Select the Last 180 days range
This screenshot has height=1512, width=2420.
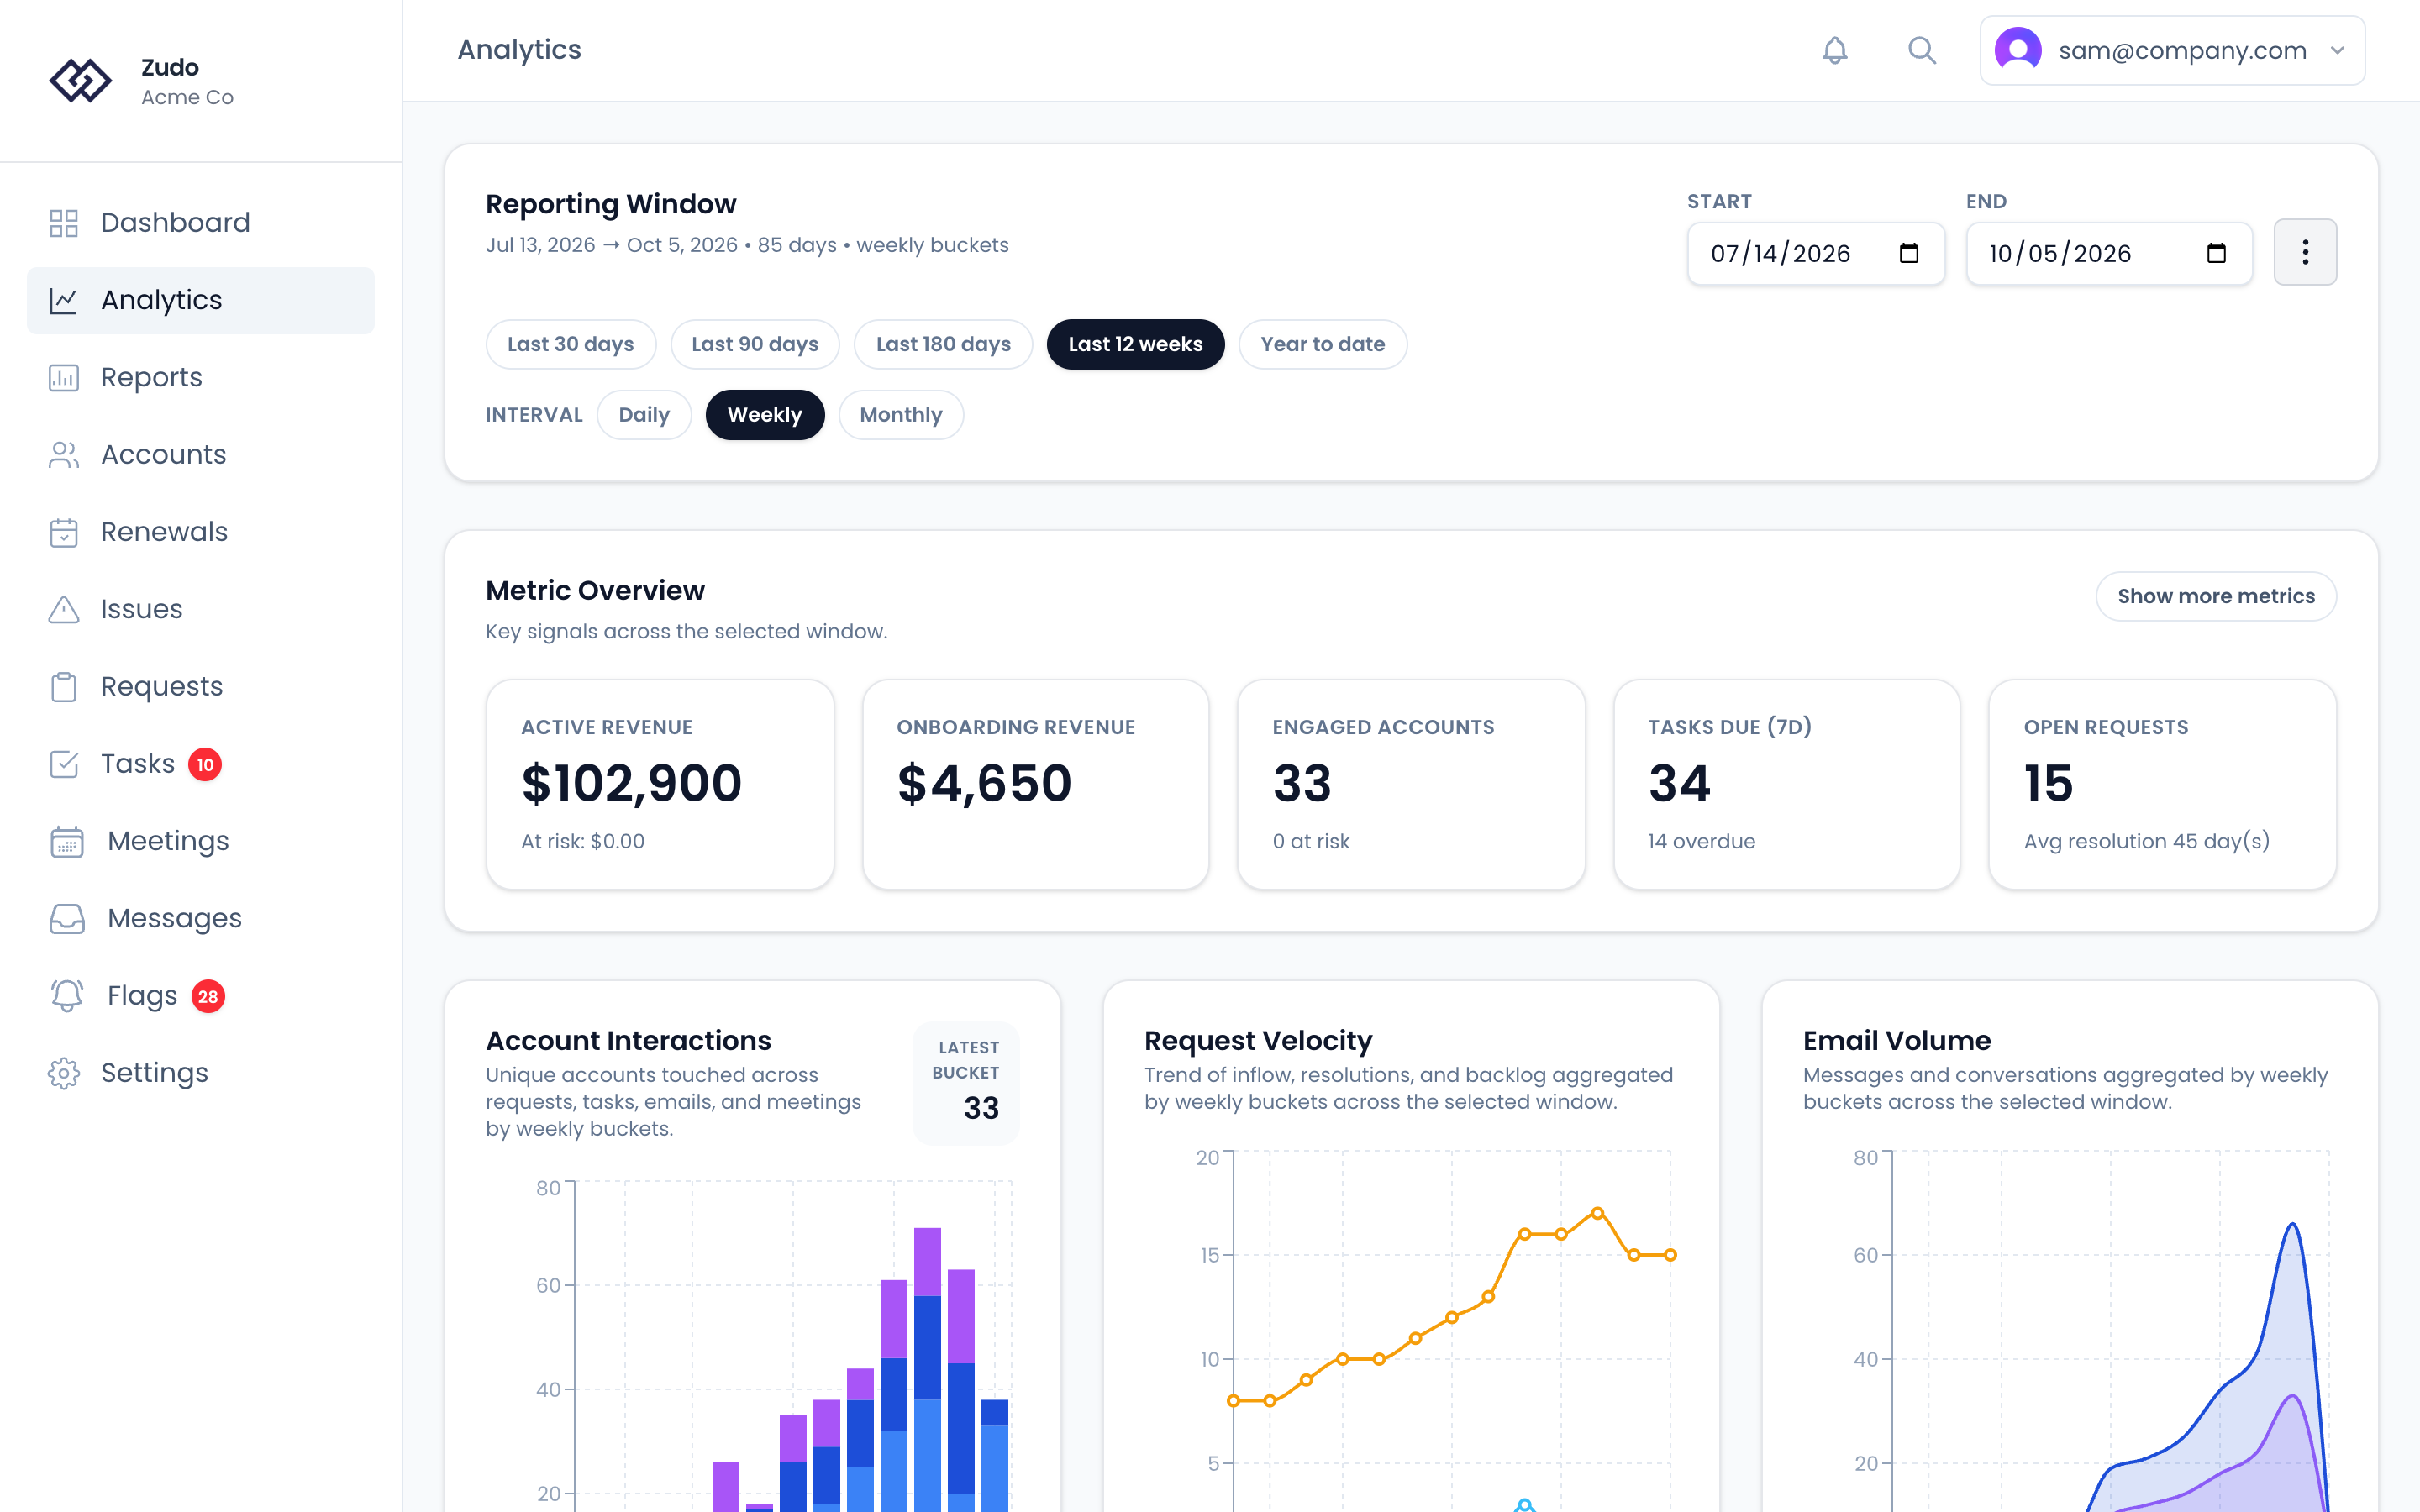pos(943,344)
